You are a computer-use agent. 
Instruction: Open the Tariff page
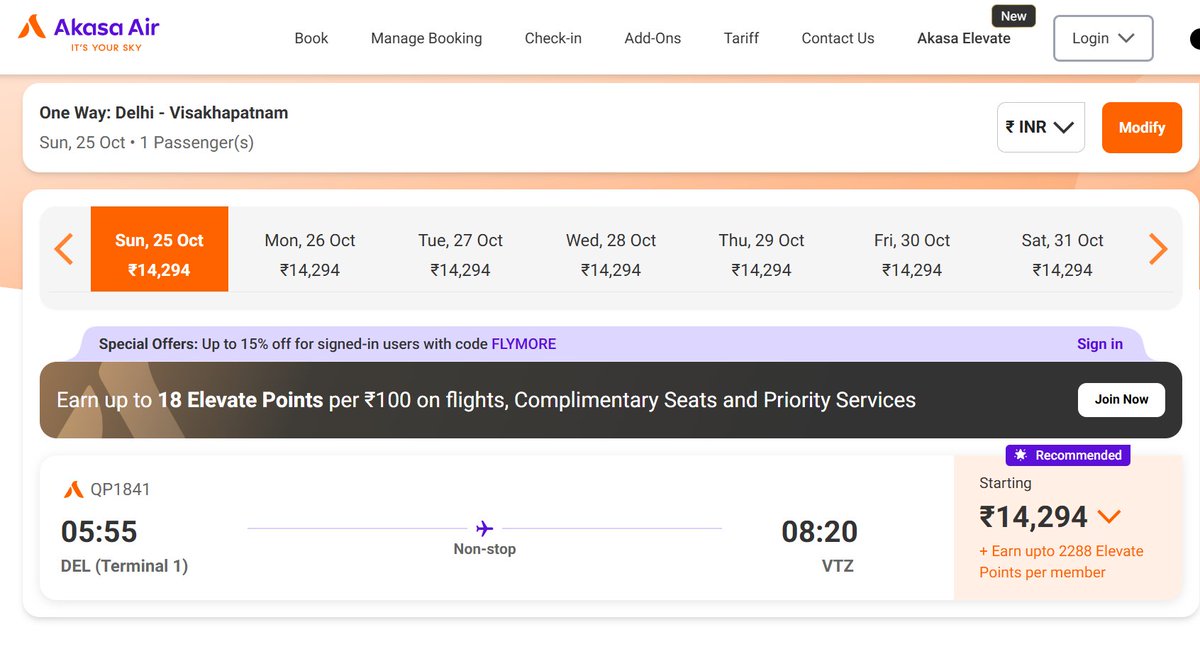pos(741,38)
